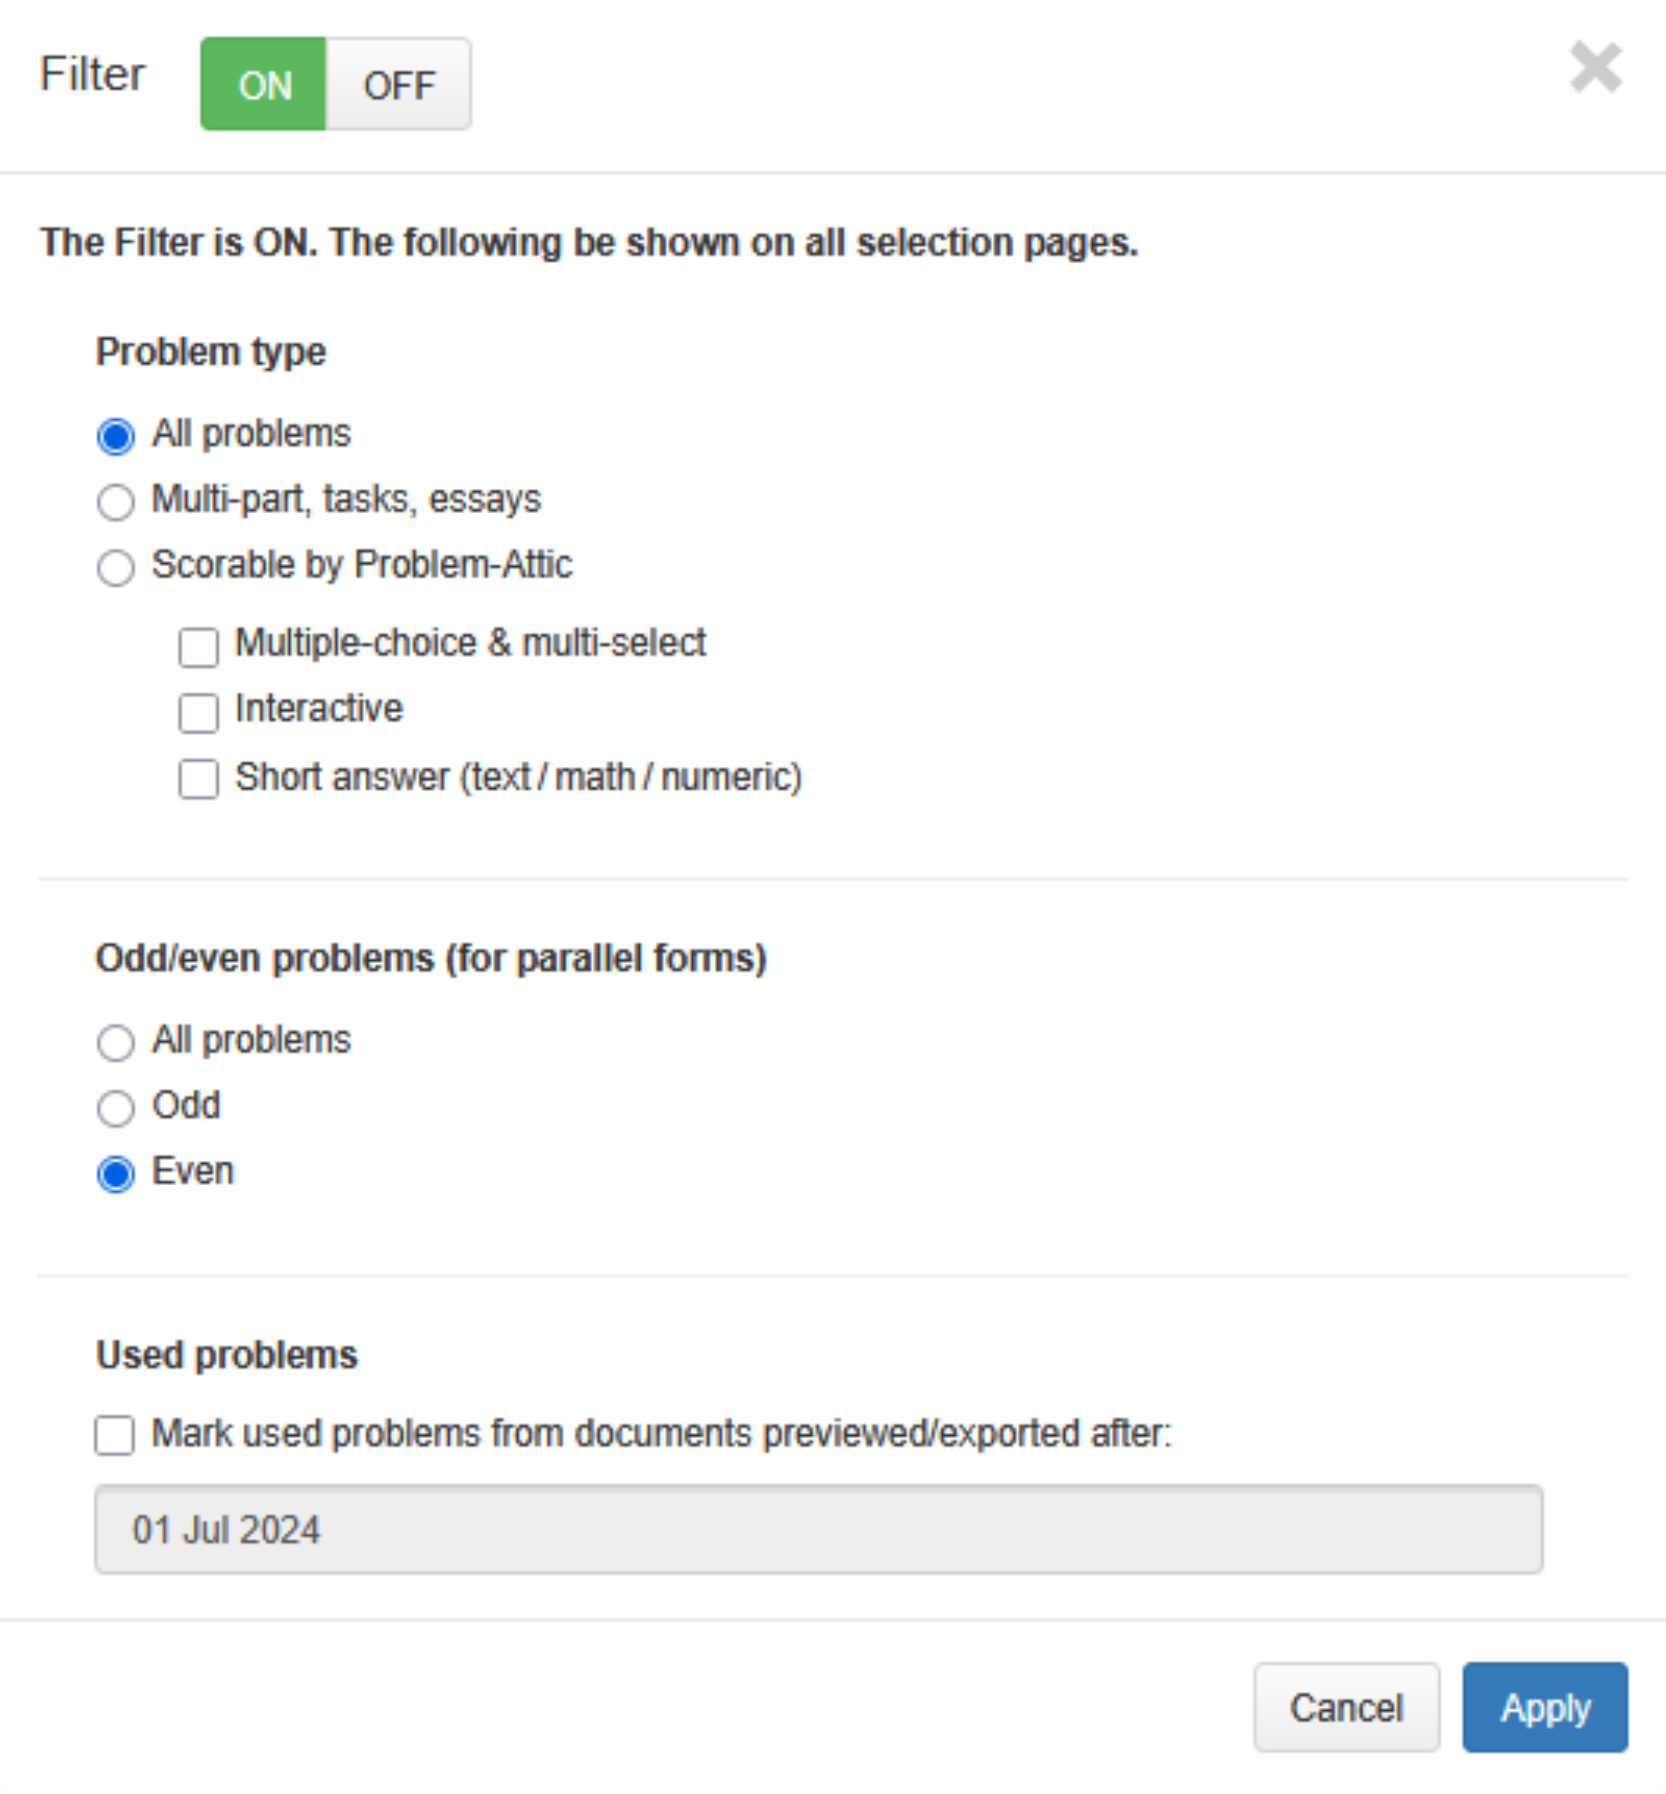Open the 01 Jul 2024 date field
1666x1794 pixels.
[818, 1529]
